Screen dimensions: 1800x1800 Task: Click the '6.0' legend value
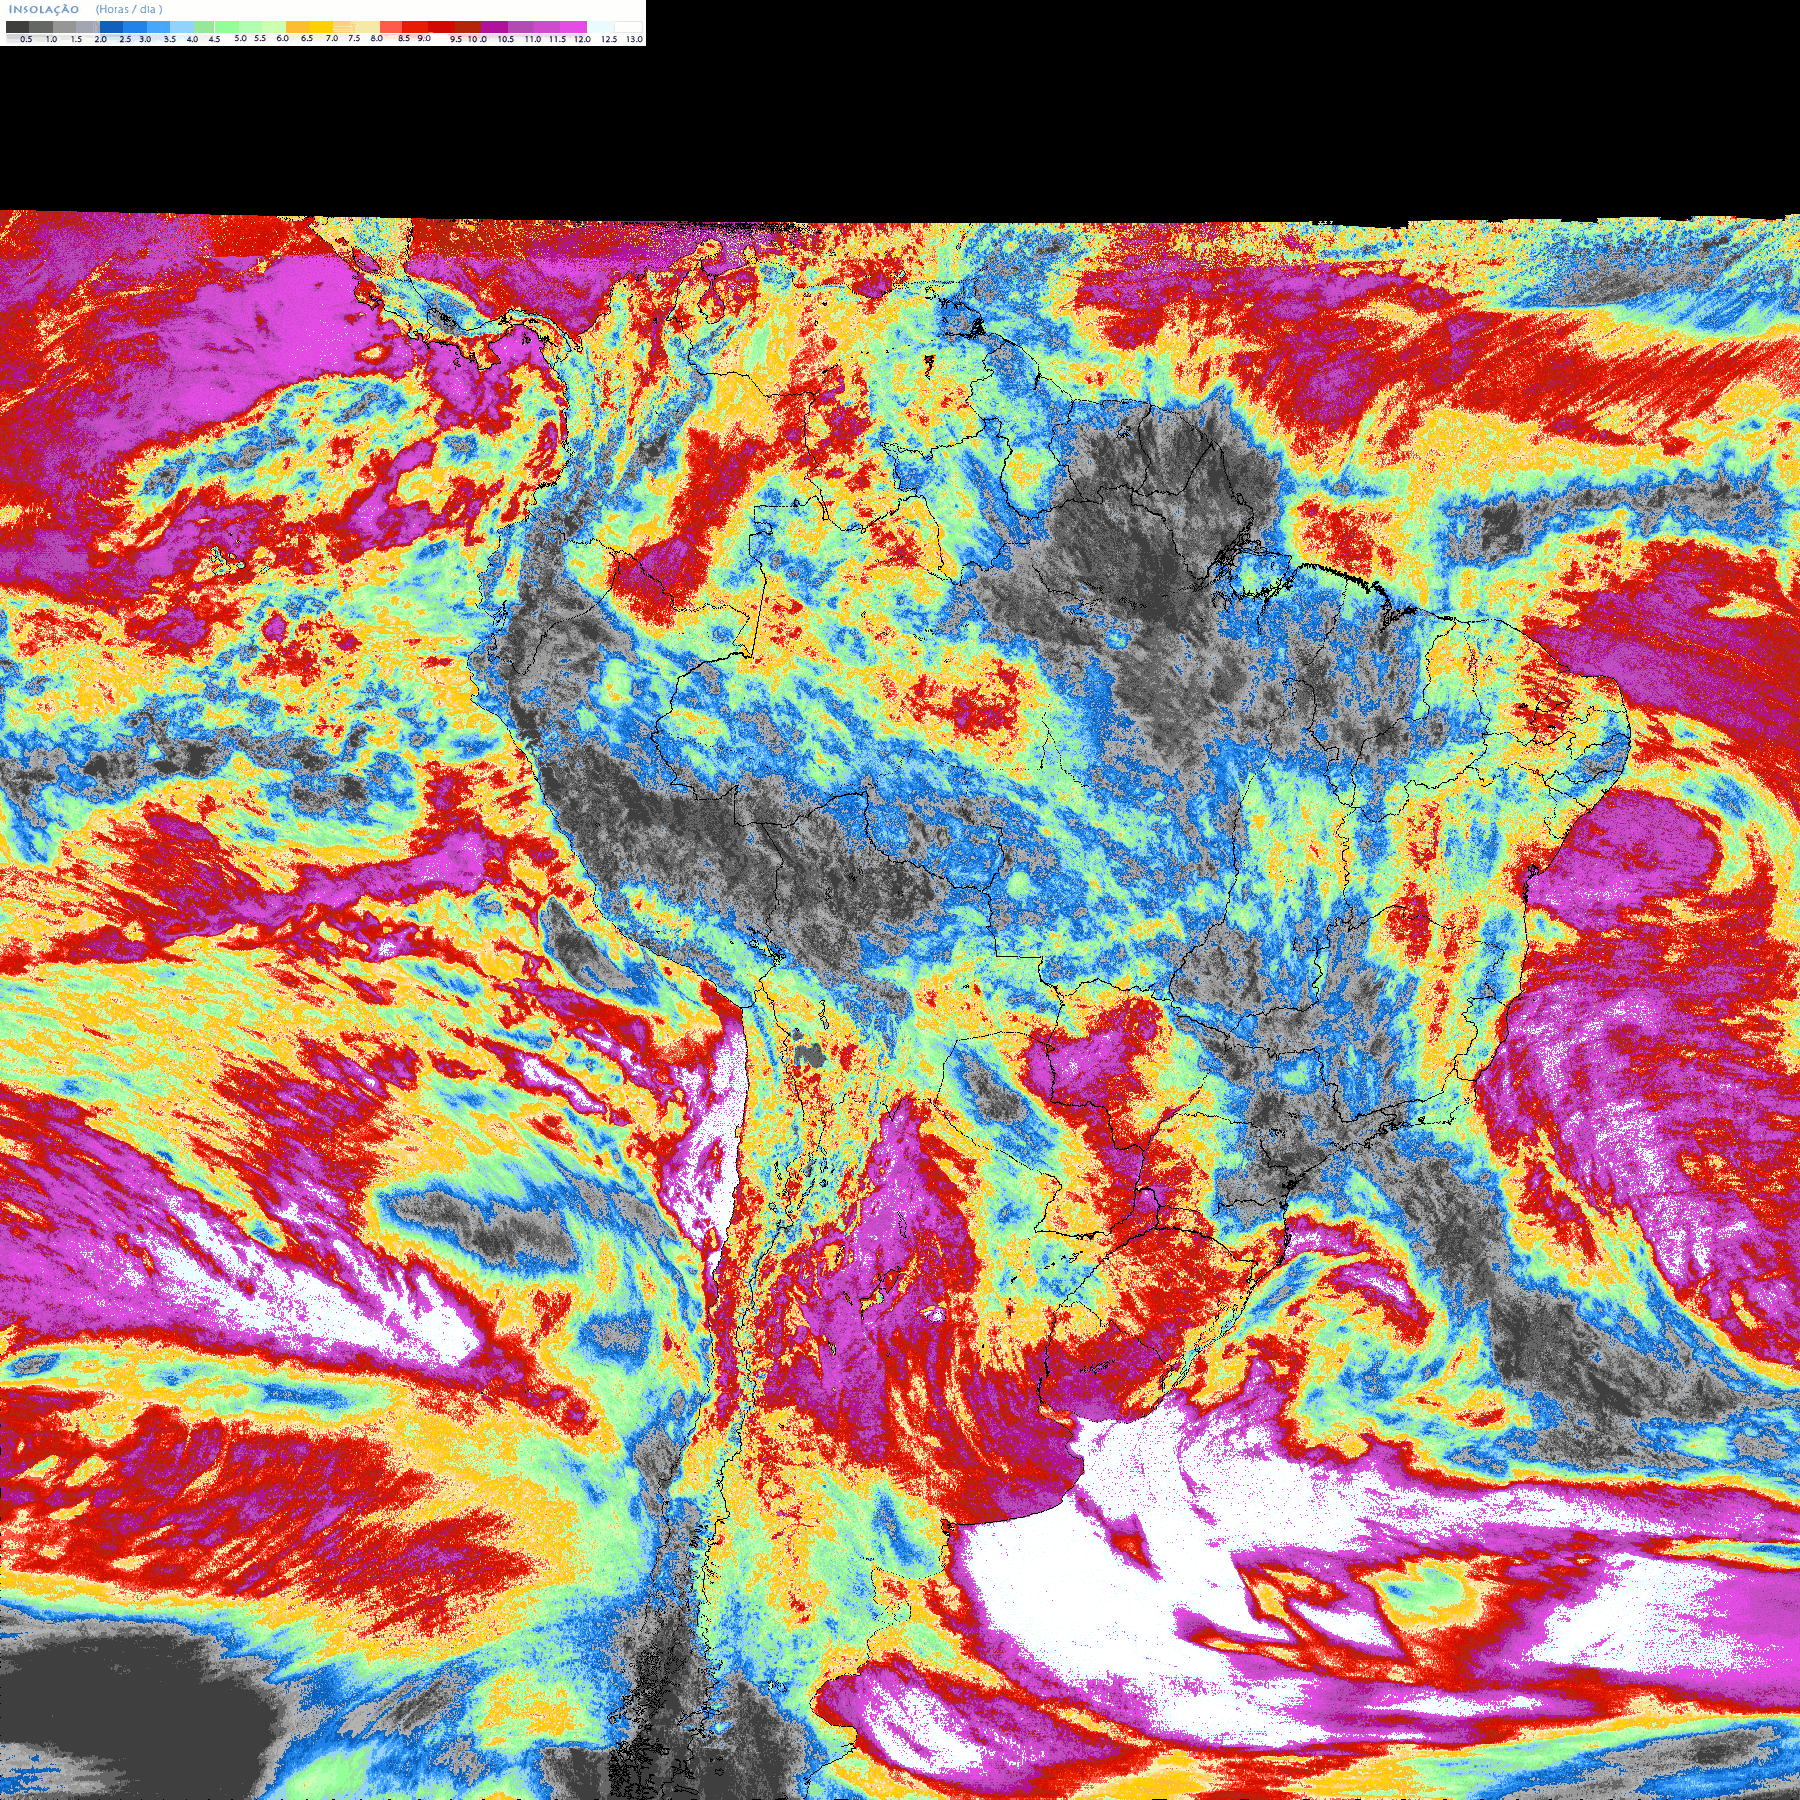(x=282, y=38)
